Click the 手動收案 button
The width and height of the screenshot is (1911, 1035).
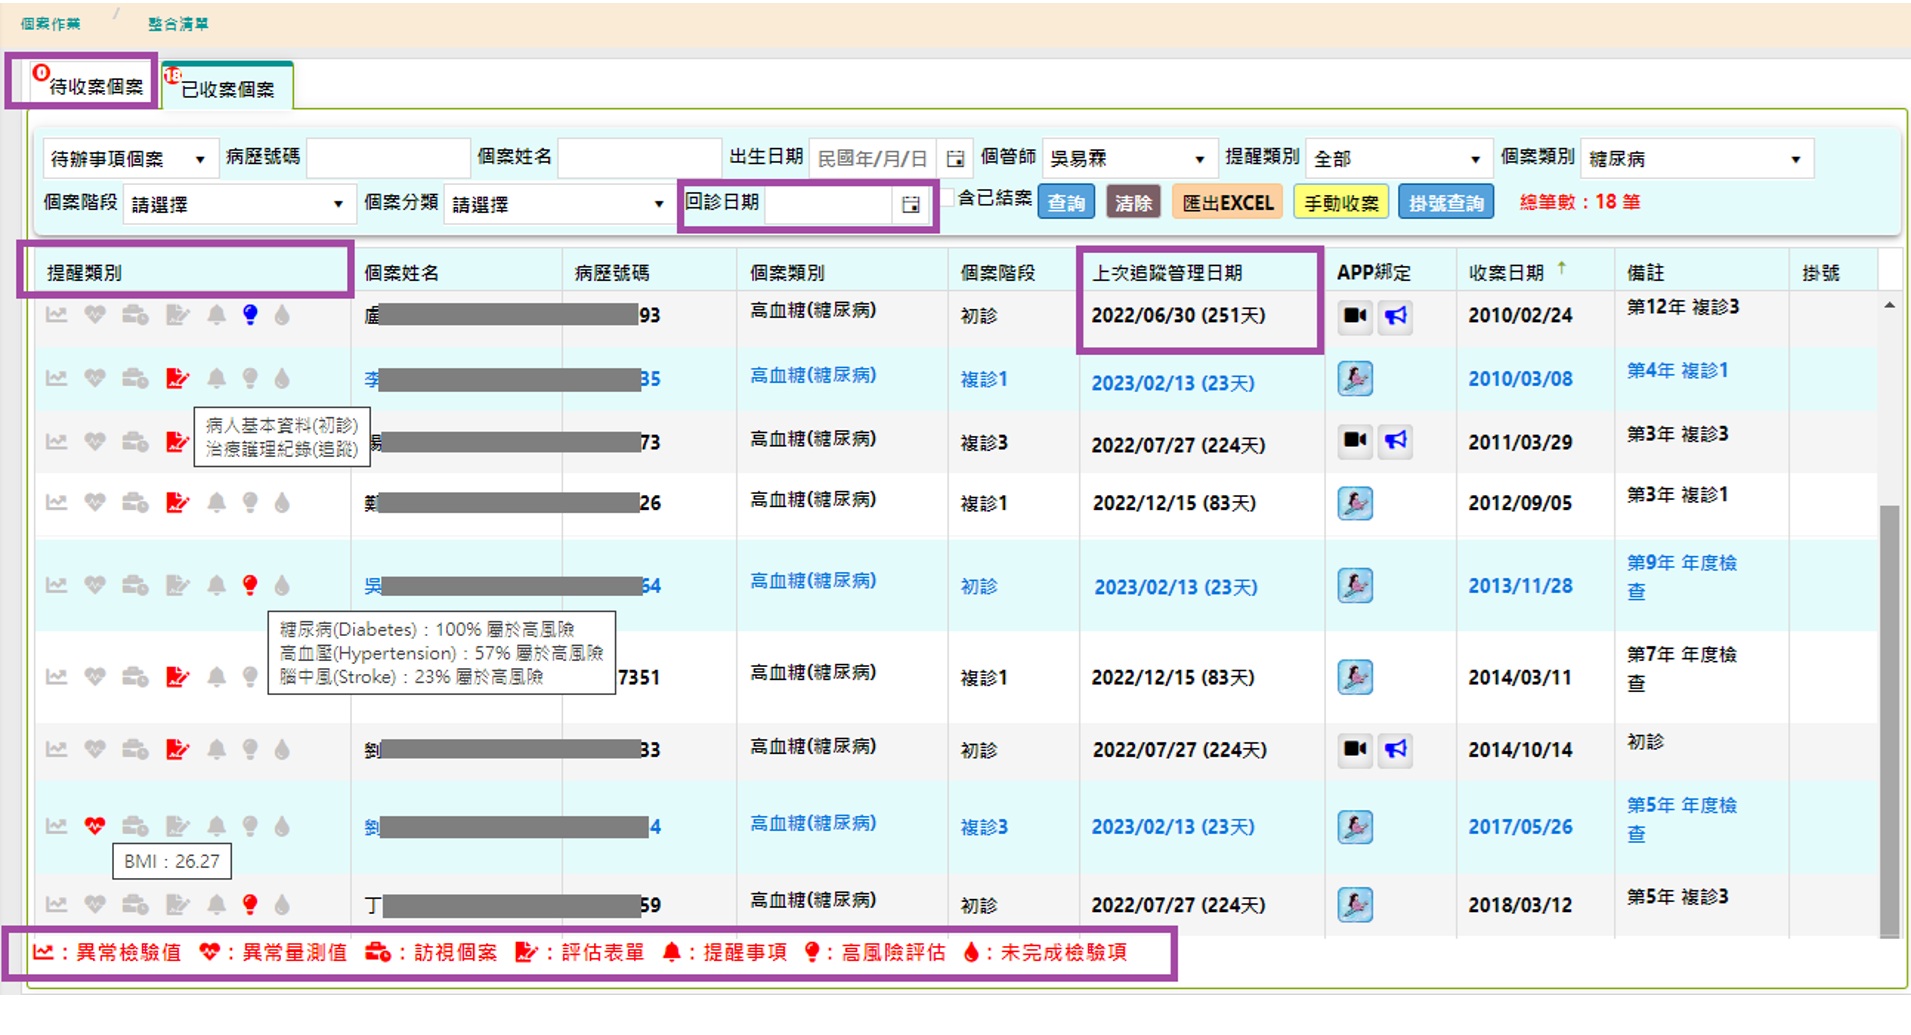[x=1341, y=203]
